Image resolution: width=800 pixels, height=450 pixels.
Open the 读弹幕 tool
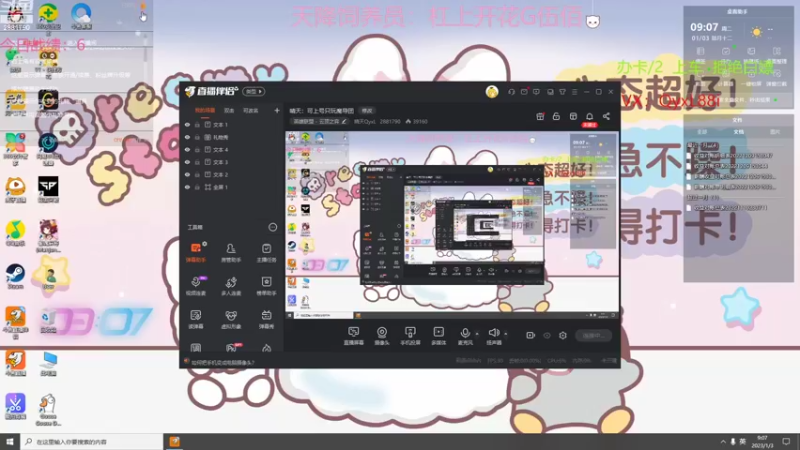tap(196, 319)
